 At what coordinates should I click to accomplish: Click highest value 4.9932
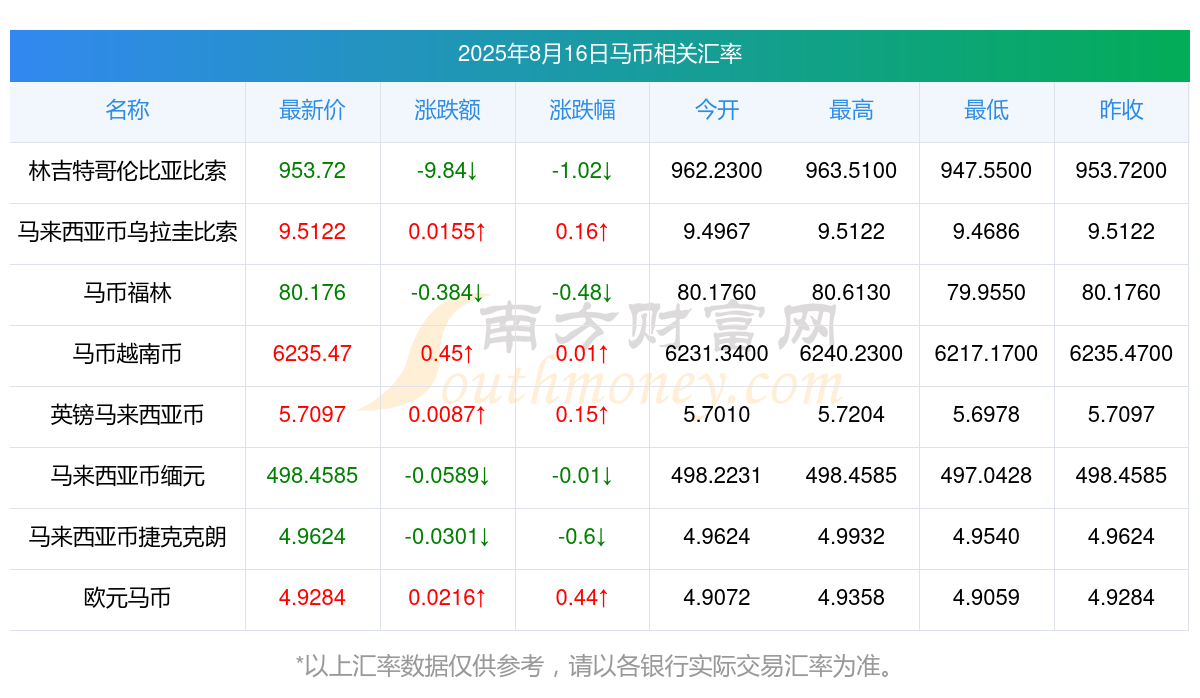(852, 537)
